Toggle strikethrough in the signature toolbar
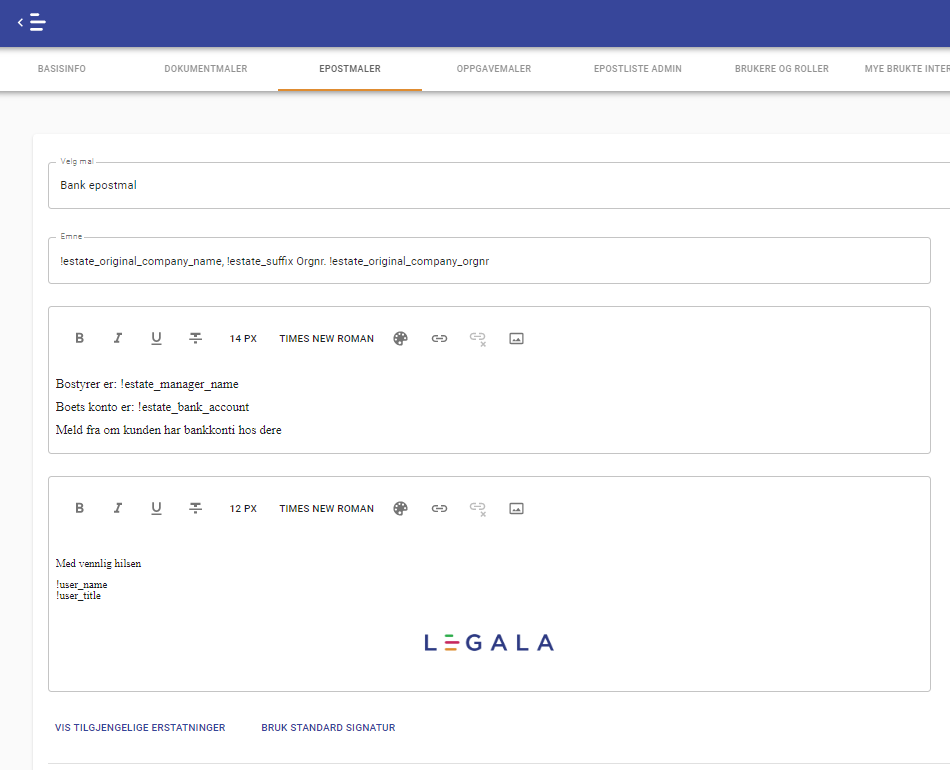The width and height of the screenshot is (950, 770). 196,508
